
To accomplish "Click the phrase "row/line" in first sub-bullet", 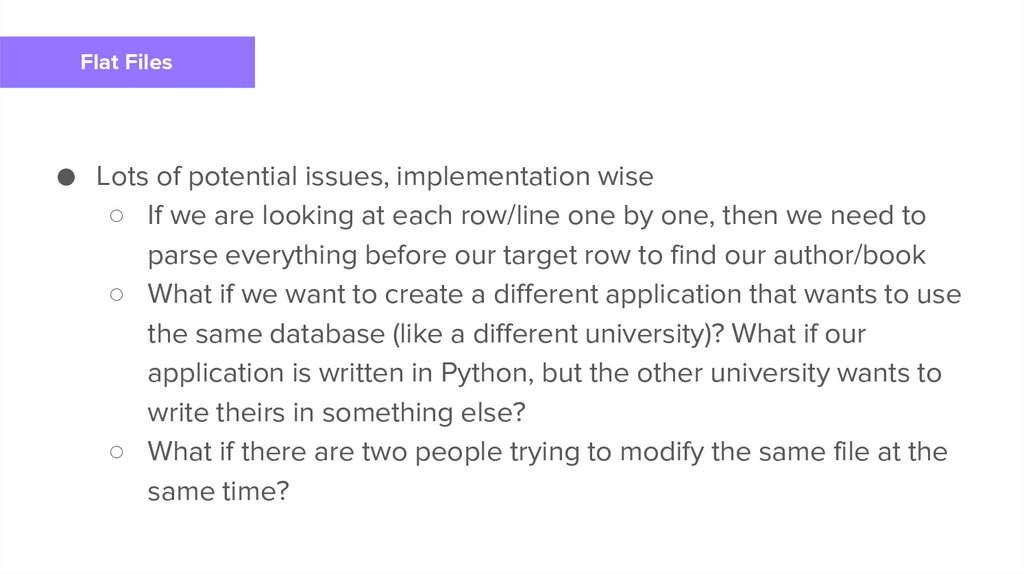I will pos(476,216).
